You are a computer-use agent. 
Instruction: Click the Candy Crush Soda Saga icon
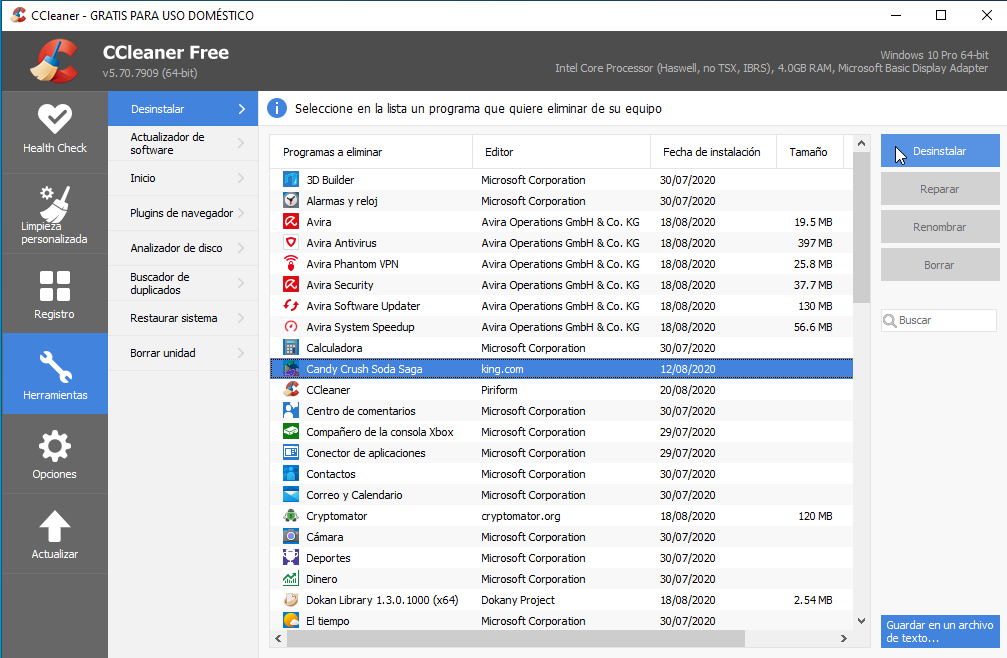(x=291, y=368)
